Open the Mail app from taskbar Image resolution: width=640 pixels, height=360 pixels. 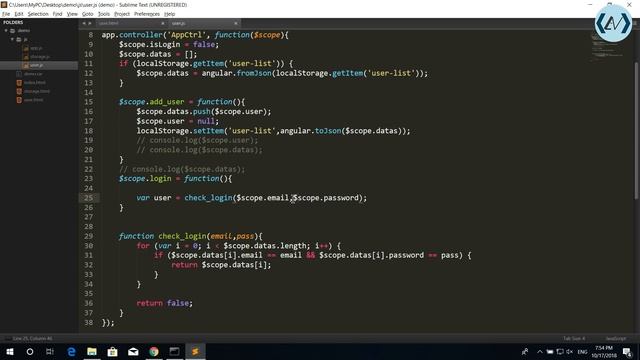pyautogui.click(x=133, y=351)
